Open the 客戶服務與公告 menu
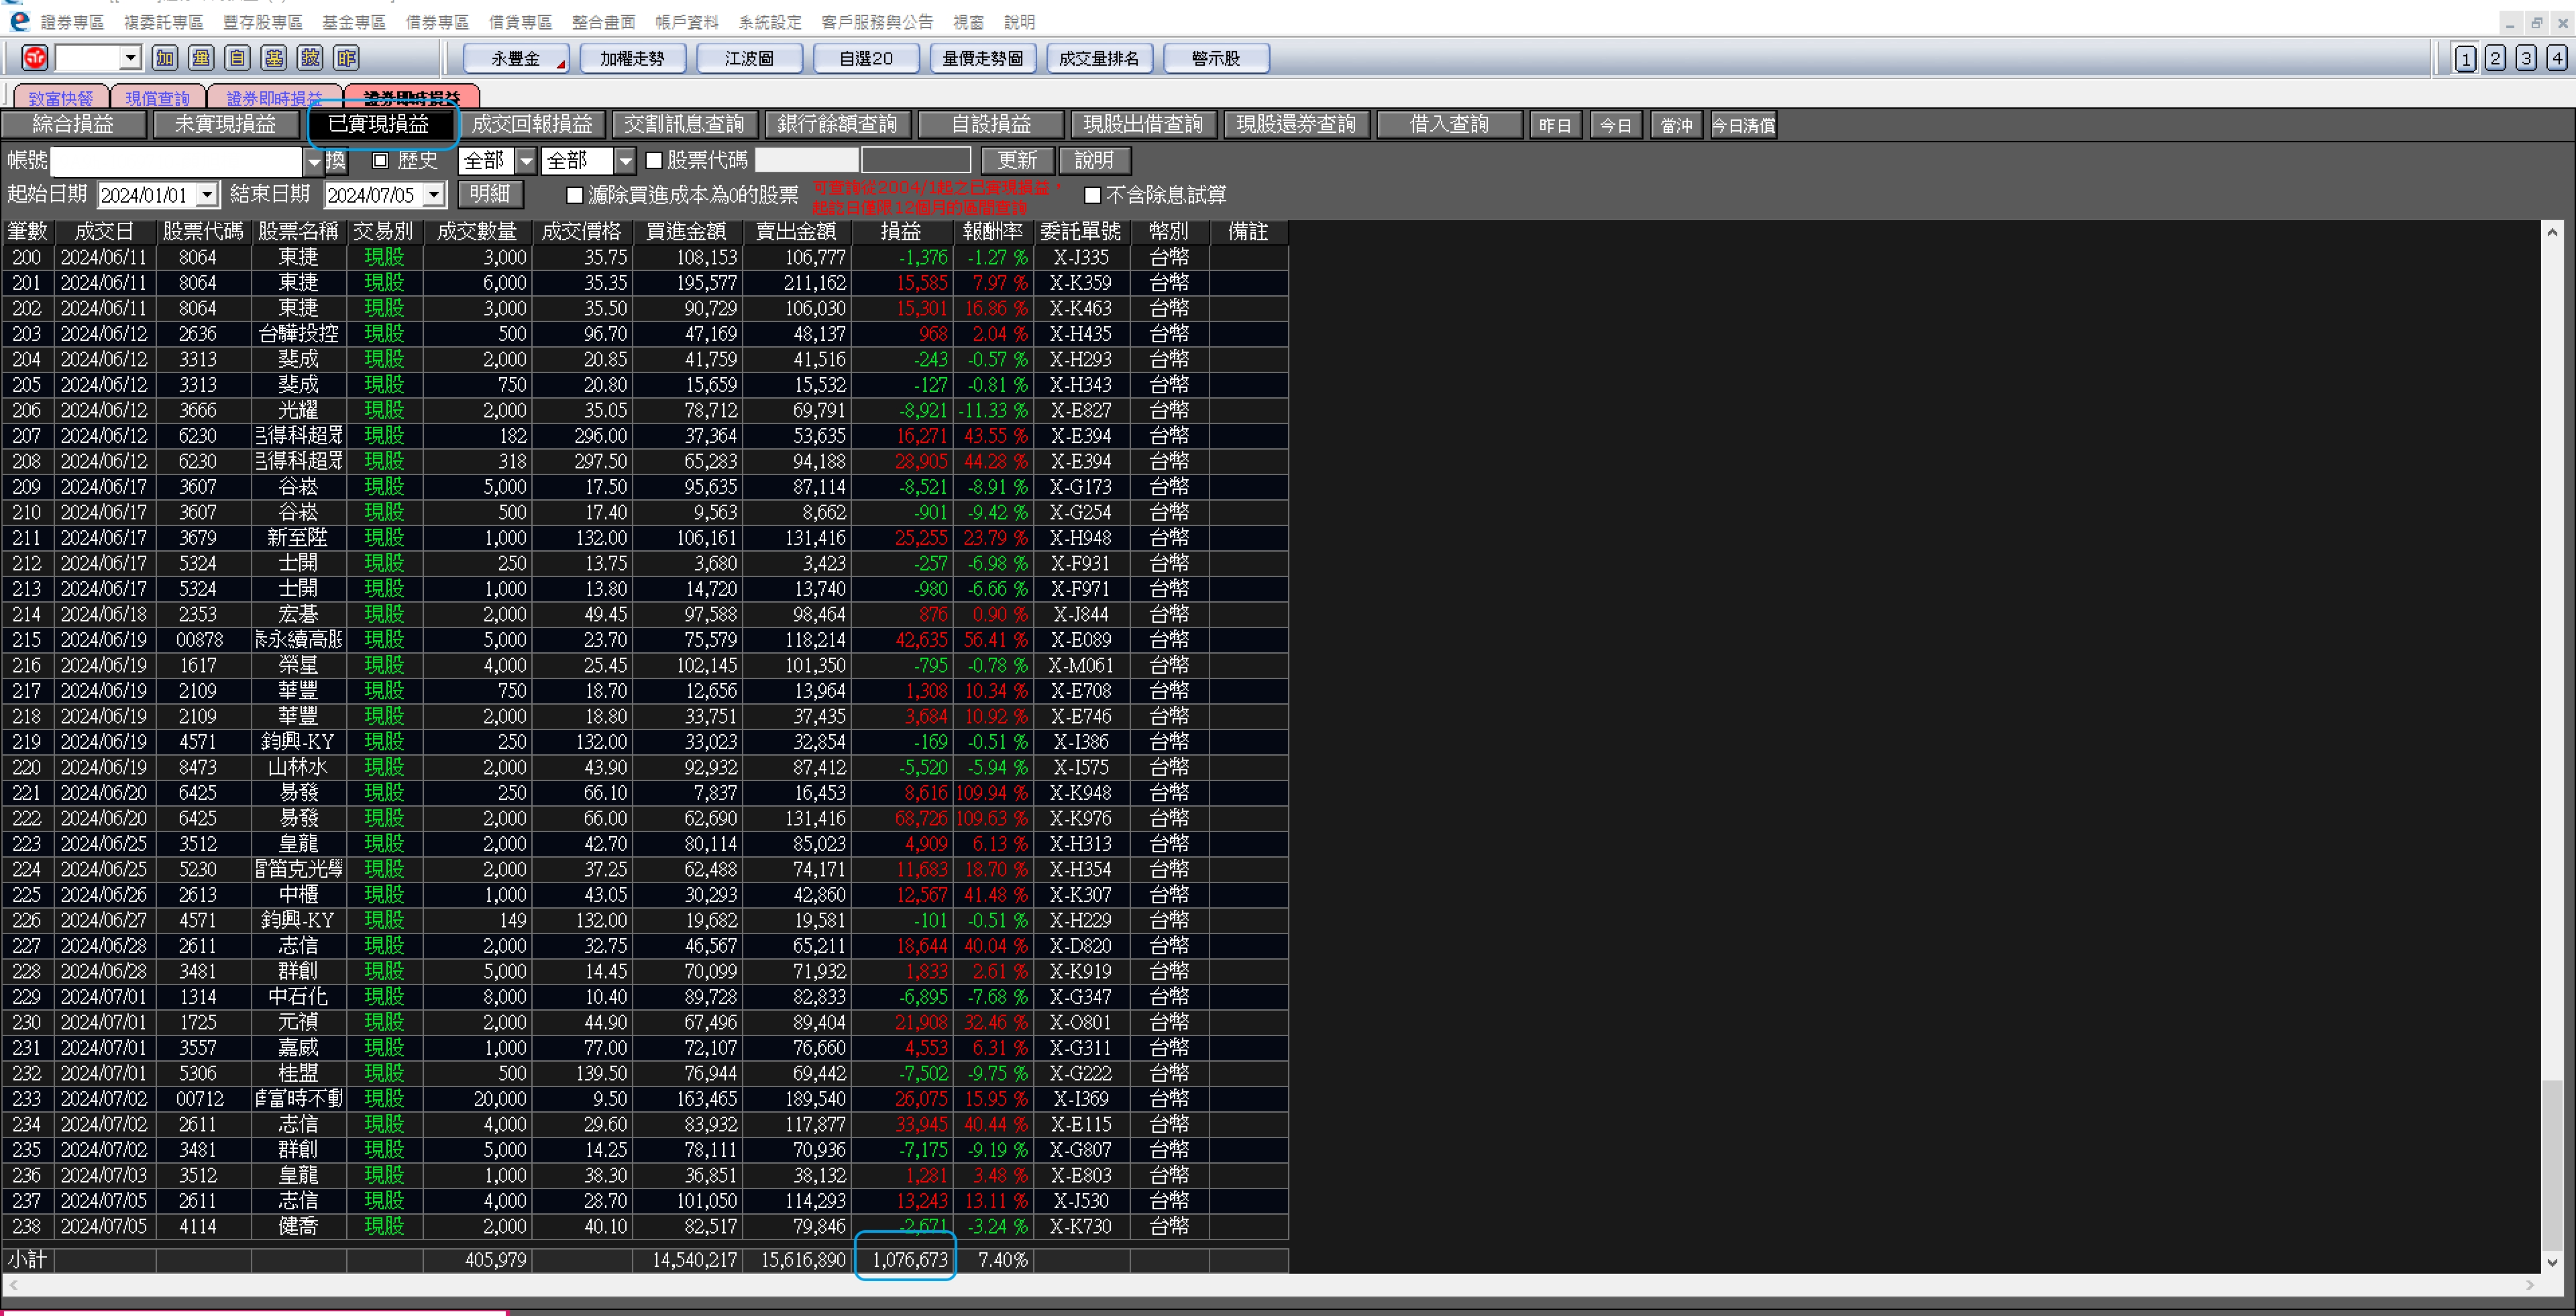 877,22
